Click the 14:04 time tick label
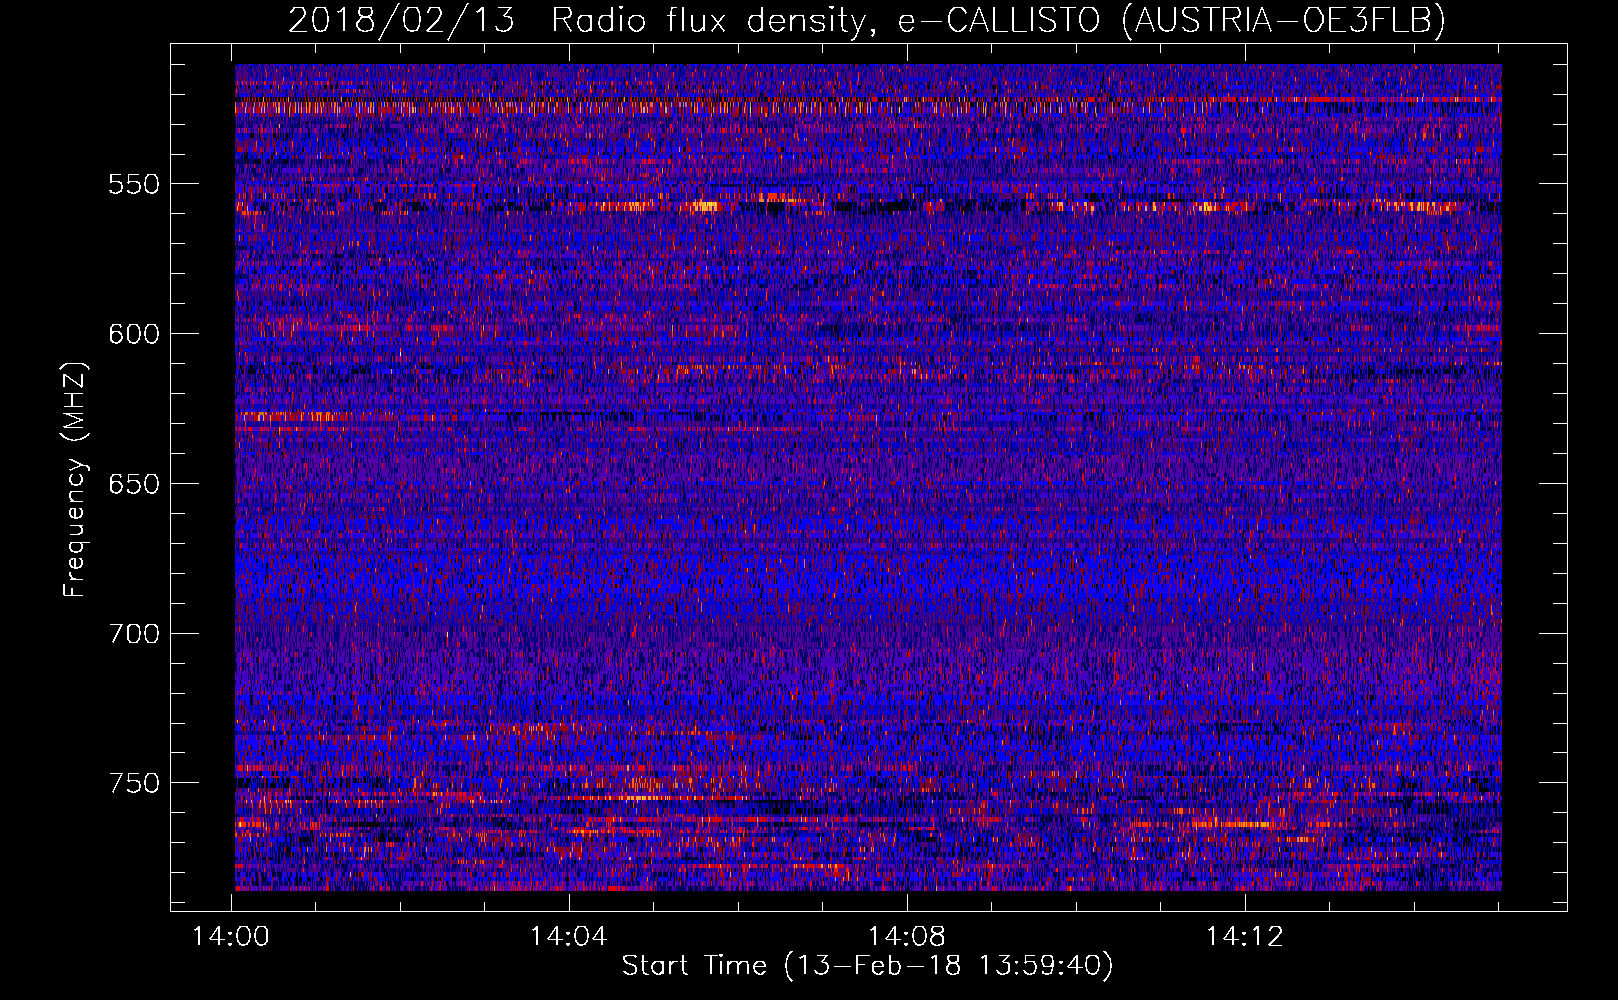1618x1000 pixels. (x=569, y=937)
